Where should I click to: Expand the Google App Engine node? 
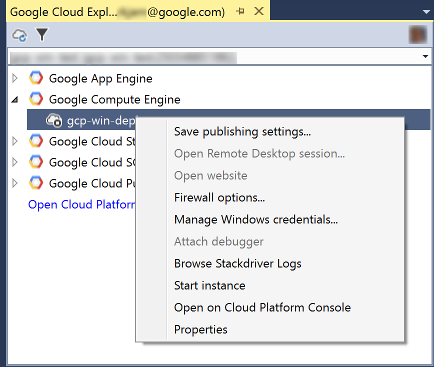pyautogui.click(x=15, y=78)
